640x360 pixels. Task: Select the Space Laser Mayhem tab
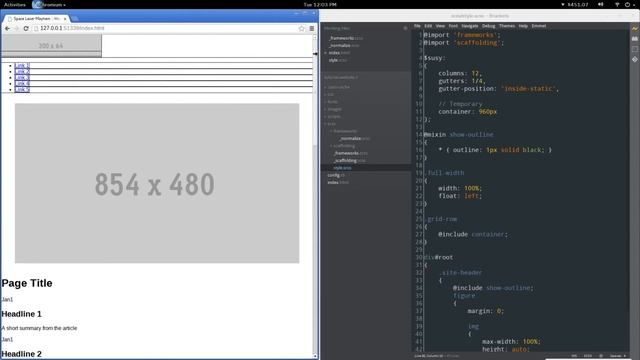tap(36, 19)
